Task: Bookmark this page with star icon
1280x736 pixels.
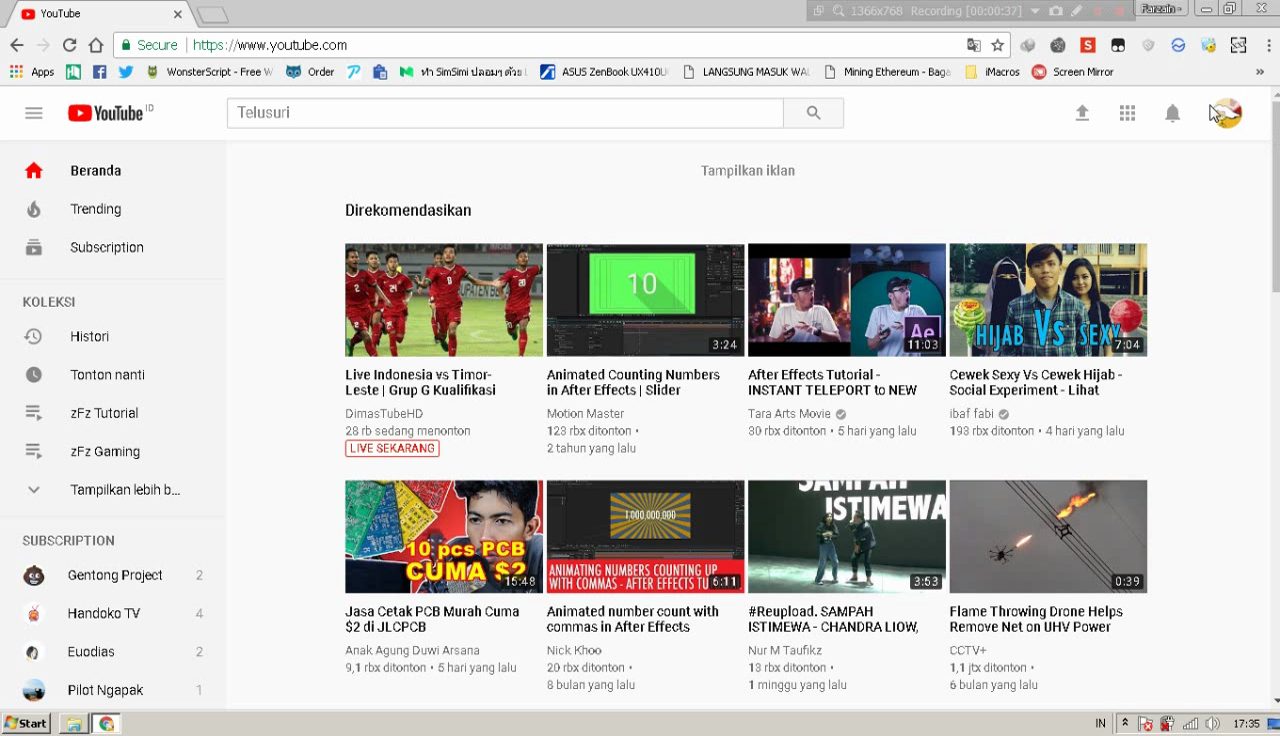Action: (997, 45)
